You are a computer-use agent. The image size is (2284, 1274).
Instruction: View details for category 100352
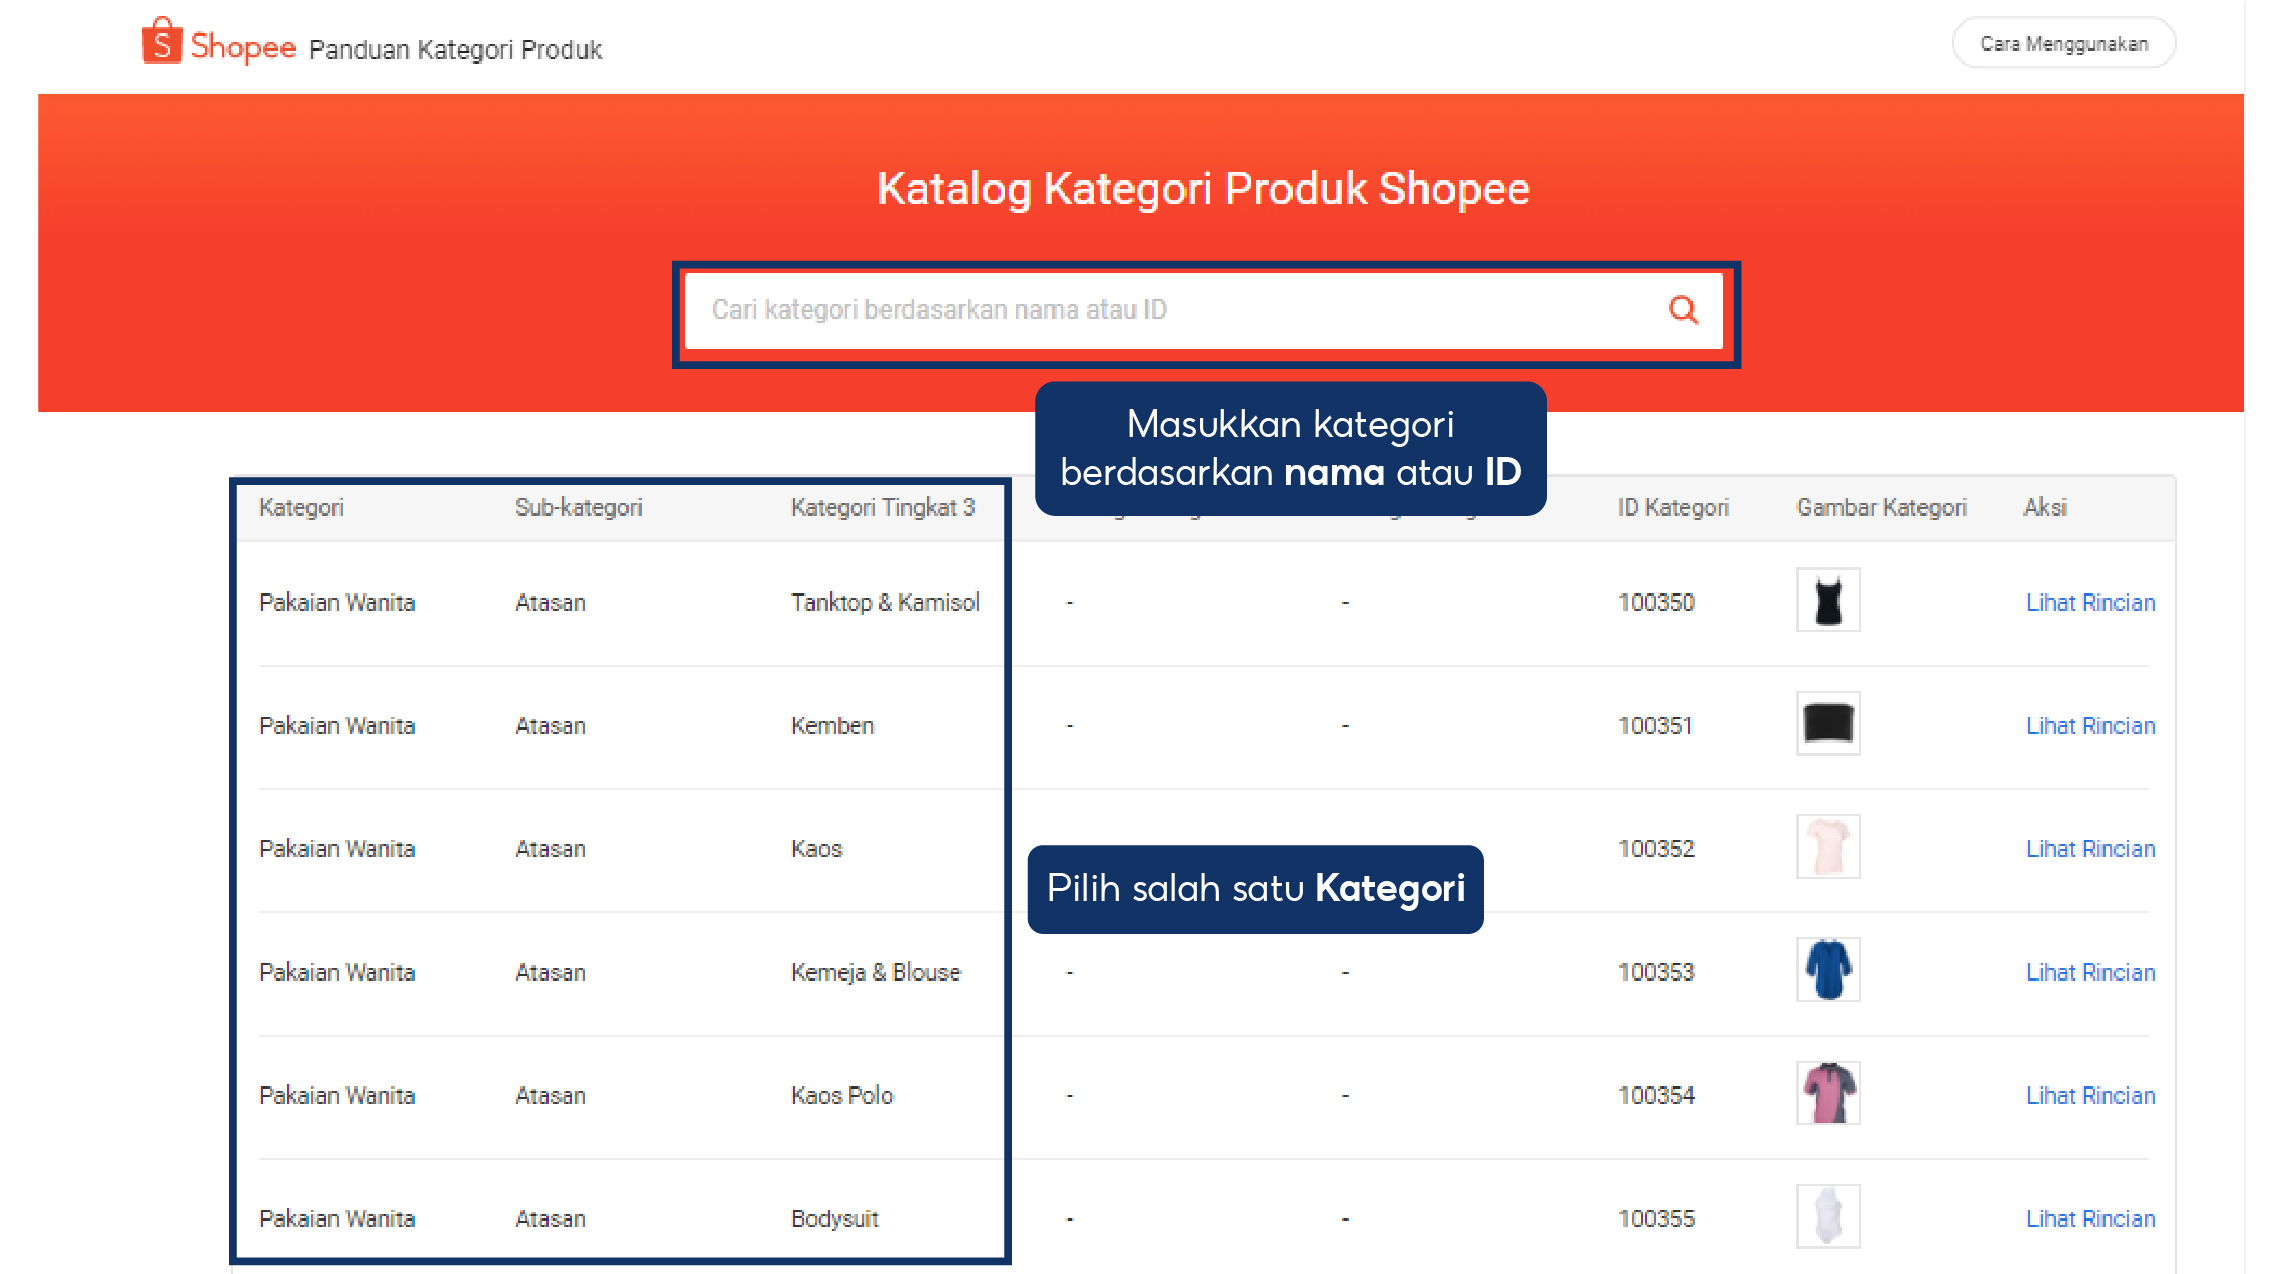2090,849
